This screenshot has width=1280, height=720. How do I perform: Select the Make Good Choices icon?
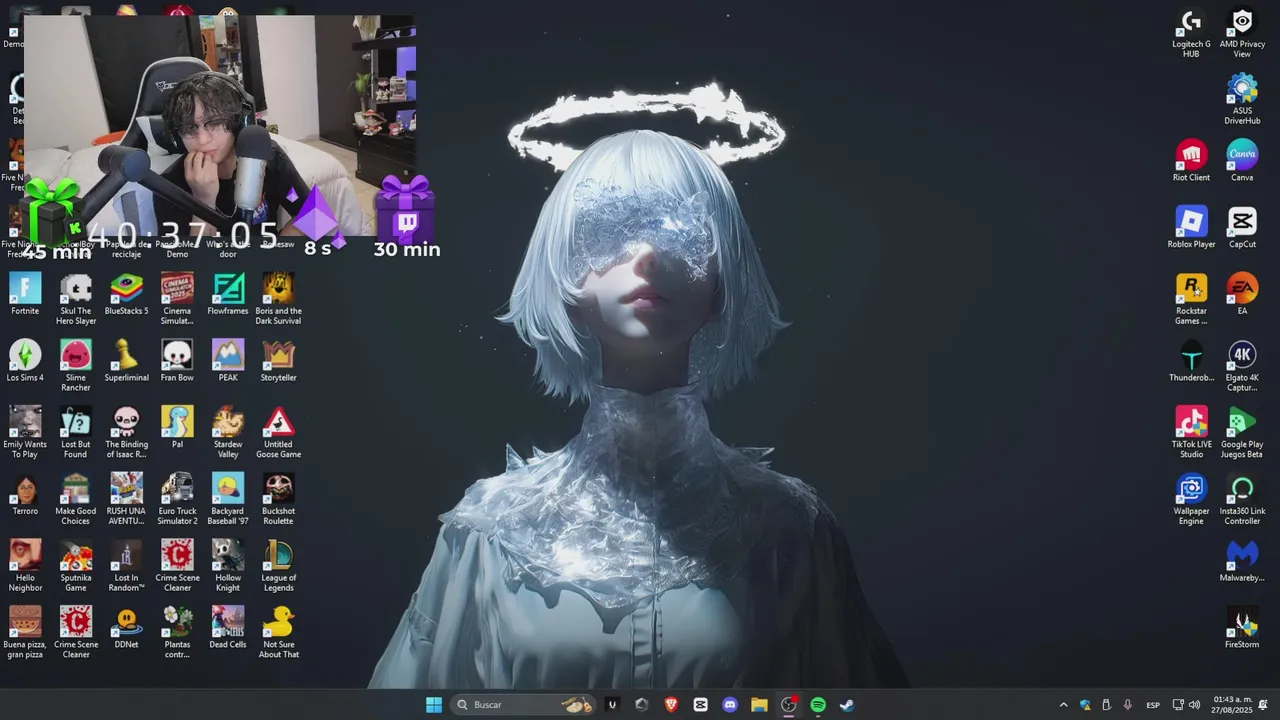(76, 499)
